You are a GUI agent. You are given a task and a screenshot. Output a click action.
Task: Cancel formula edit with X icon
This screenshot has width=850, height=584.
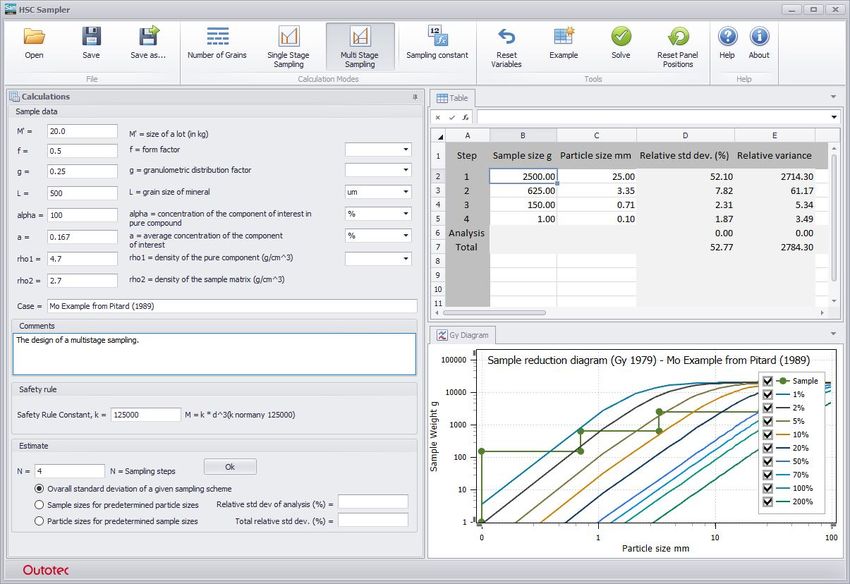[x=438, y=117]
